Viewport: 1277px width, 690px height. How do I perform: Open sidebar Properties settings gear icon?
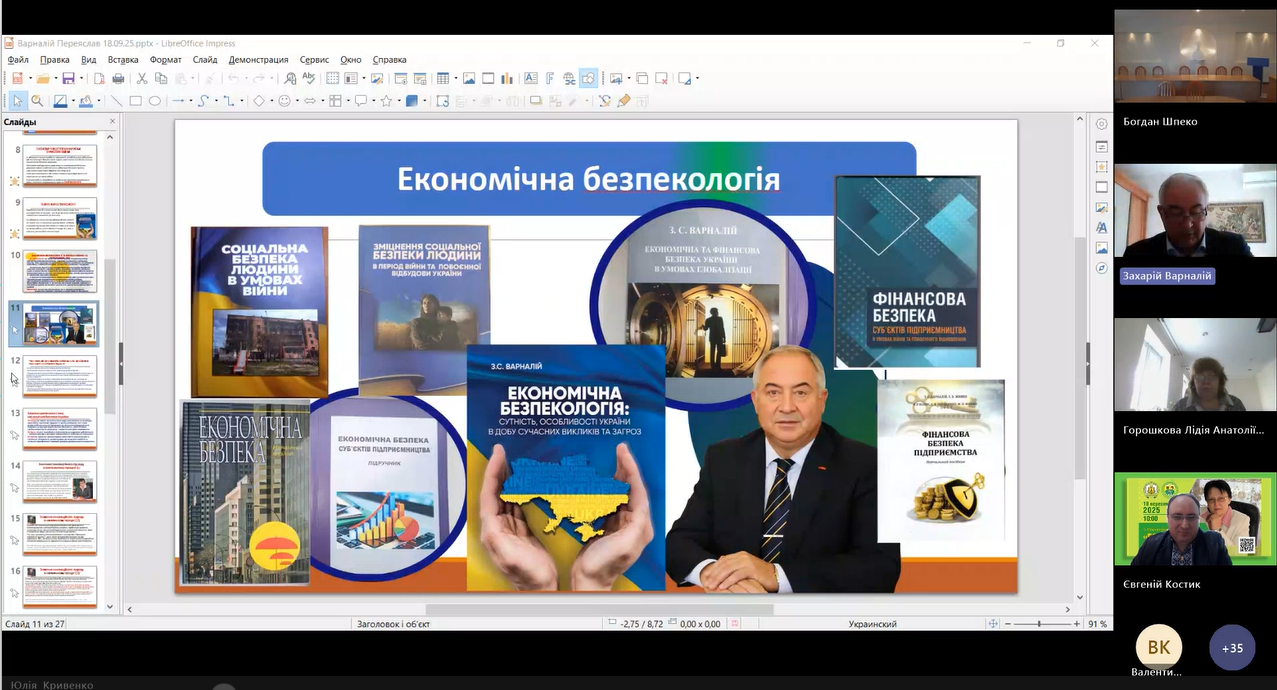(1101, 124)
